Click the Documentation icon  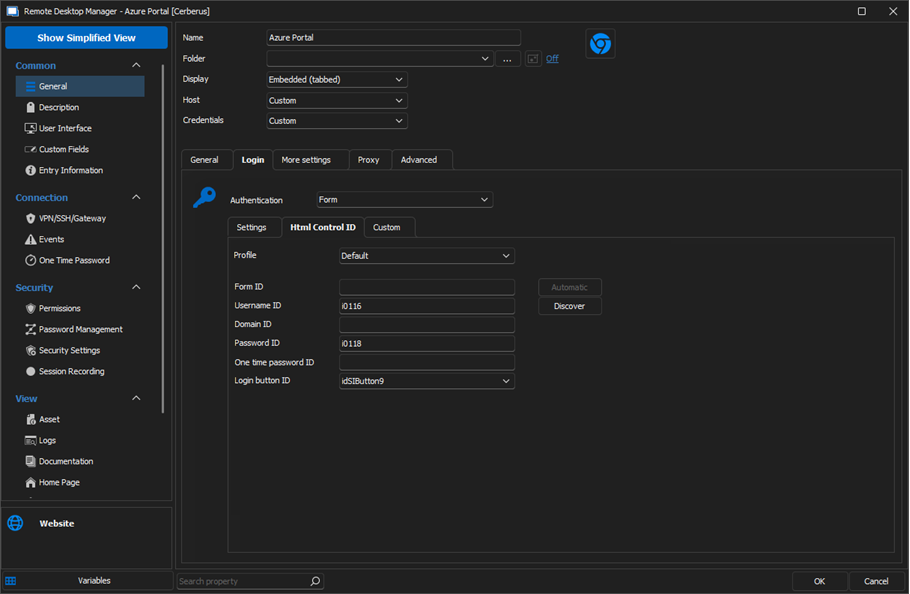[31, 461]
